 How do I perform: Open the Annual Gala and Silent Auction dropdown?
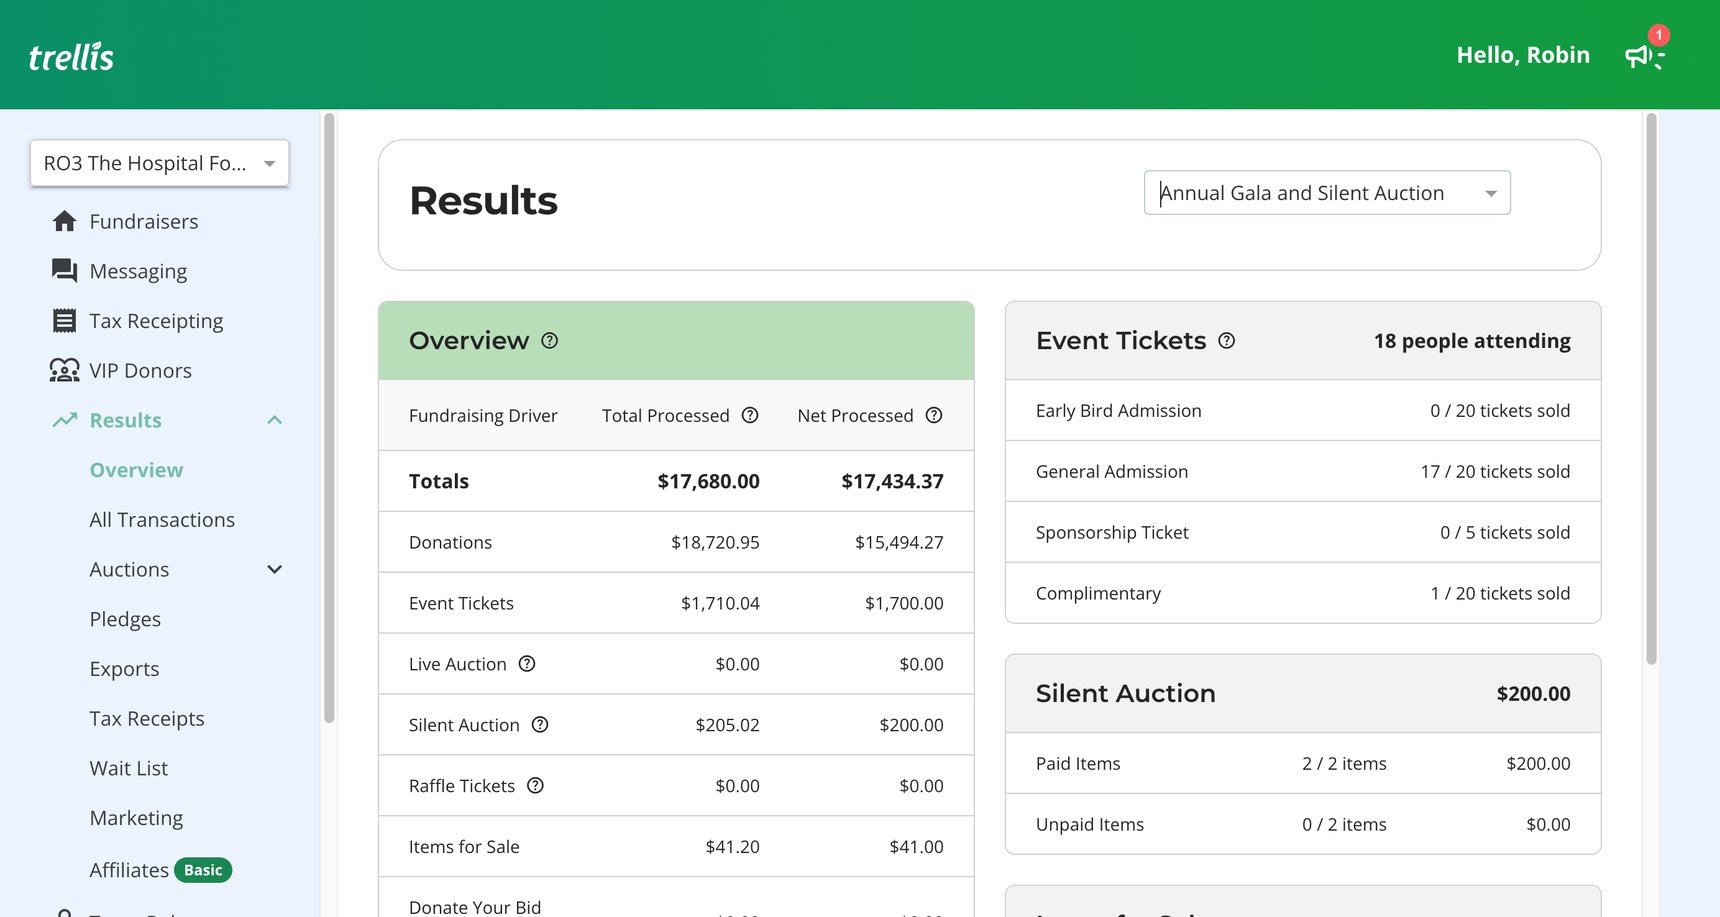pos(1491,192)
